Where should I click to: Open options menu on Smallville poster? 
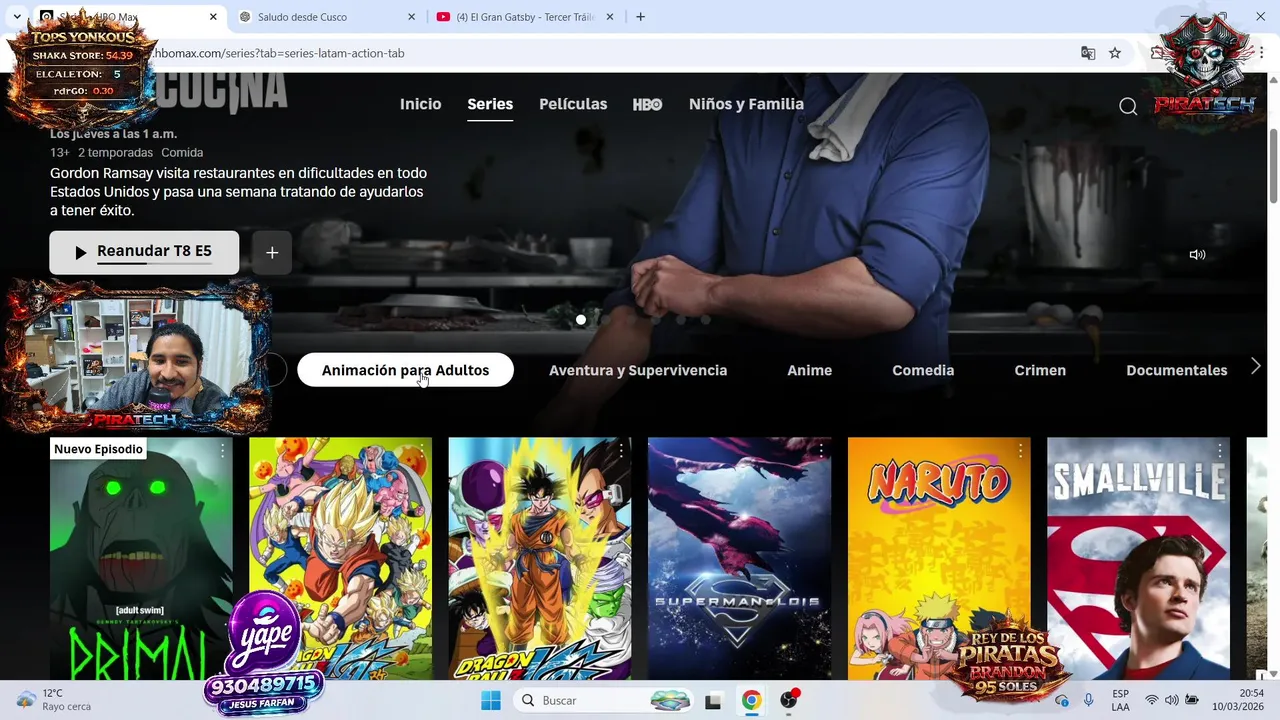pos(1219,452)
